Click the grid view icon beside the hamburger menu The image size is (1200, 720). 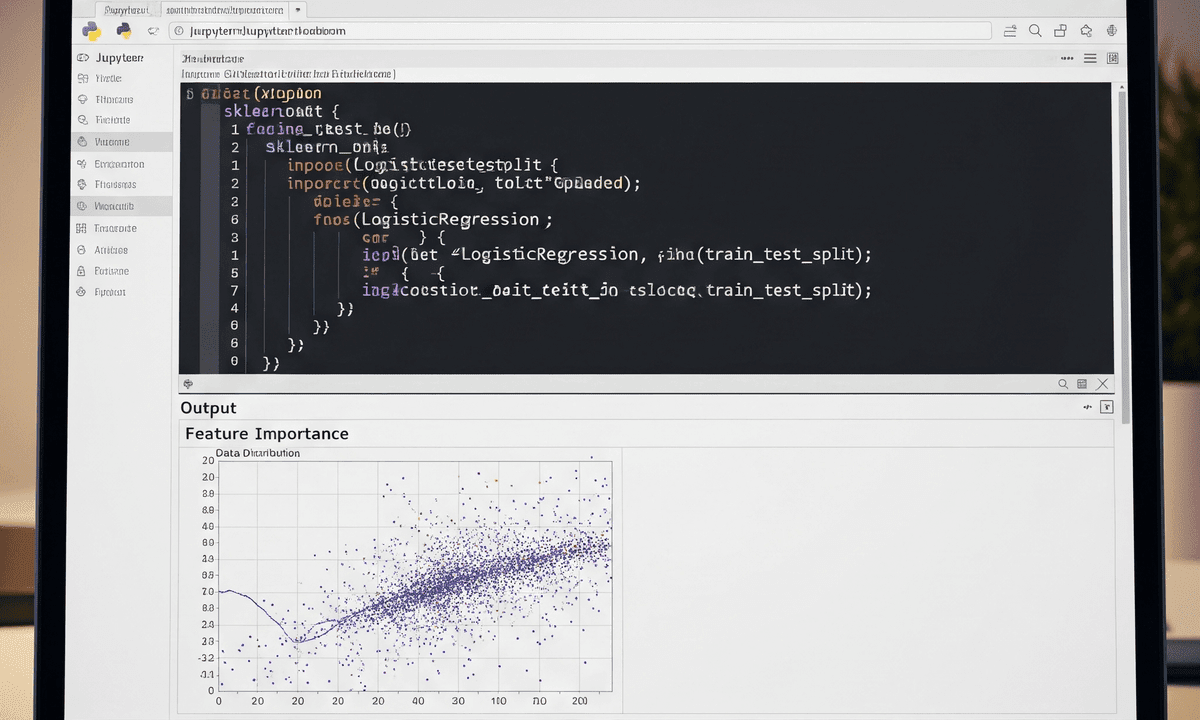point(1113,58)
